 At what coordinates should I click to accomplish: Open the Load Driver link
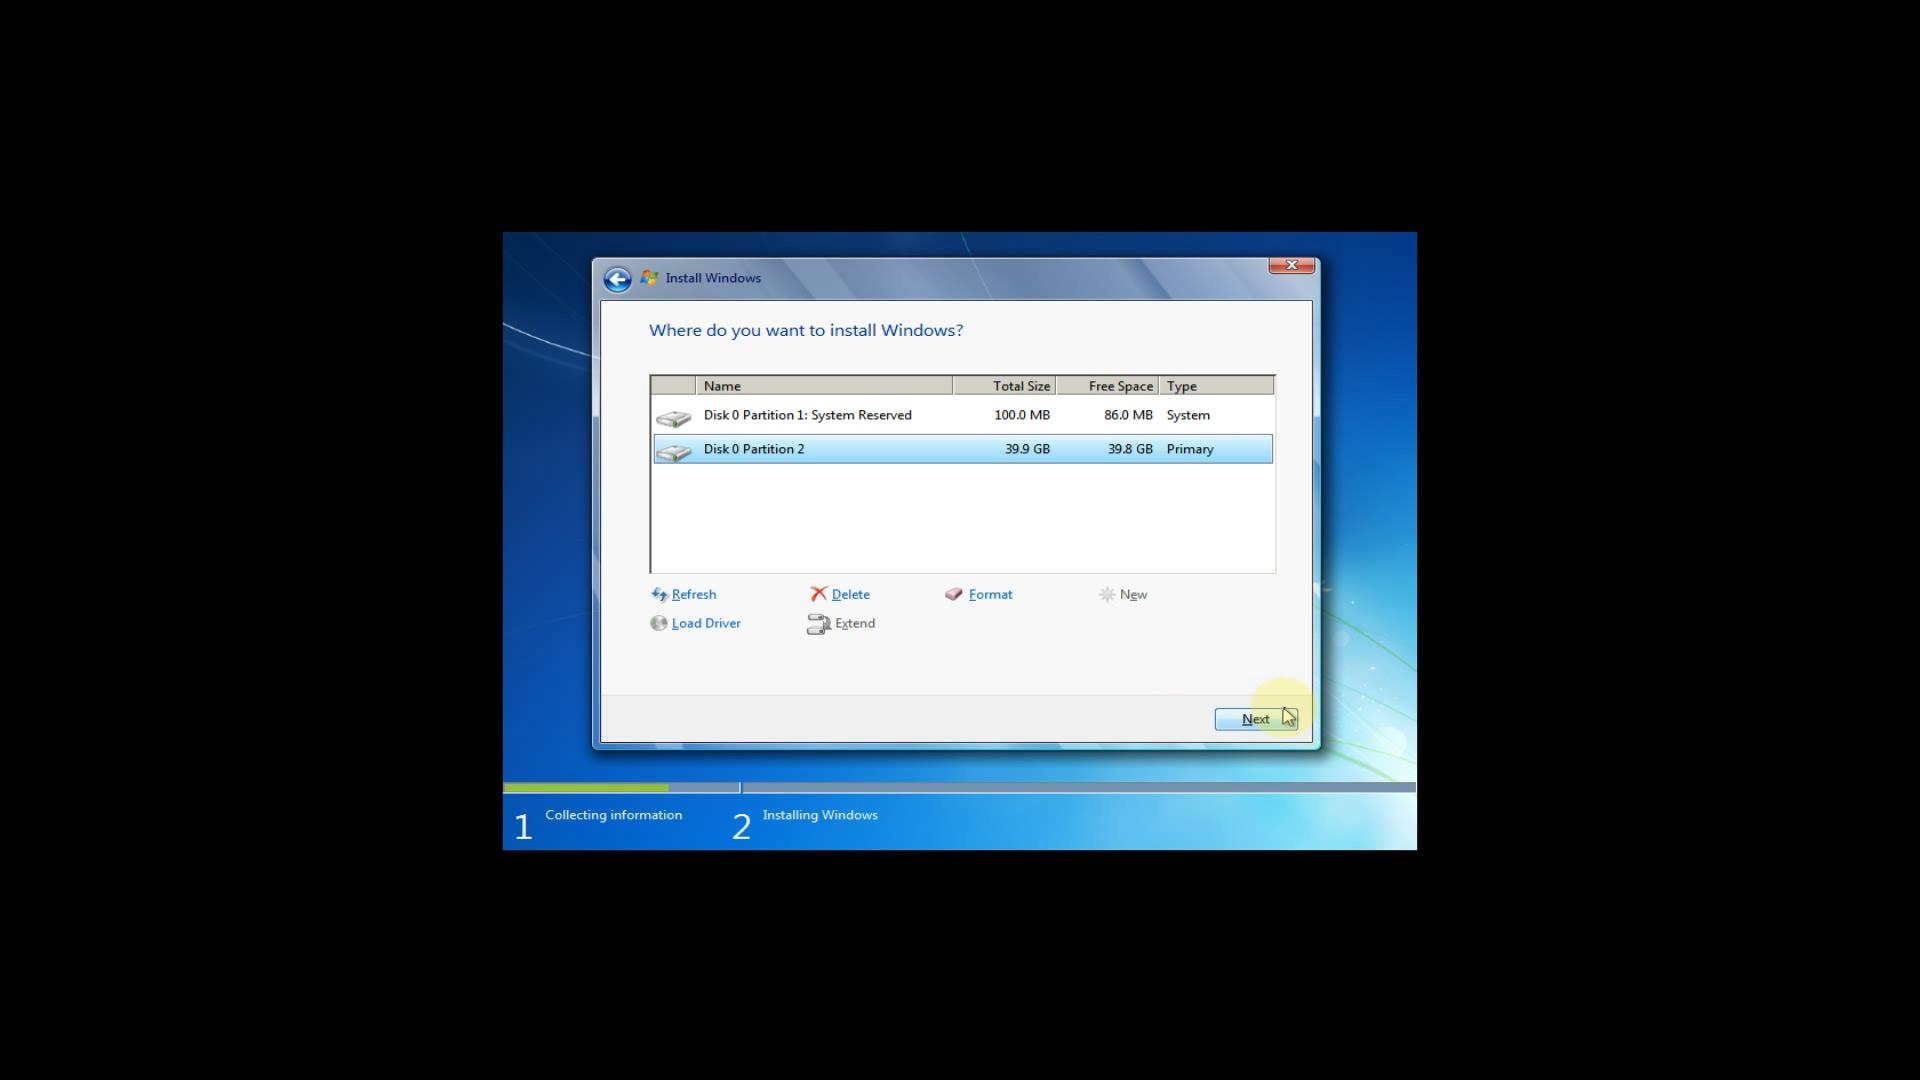point(706,623)
